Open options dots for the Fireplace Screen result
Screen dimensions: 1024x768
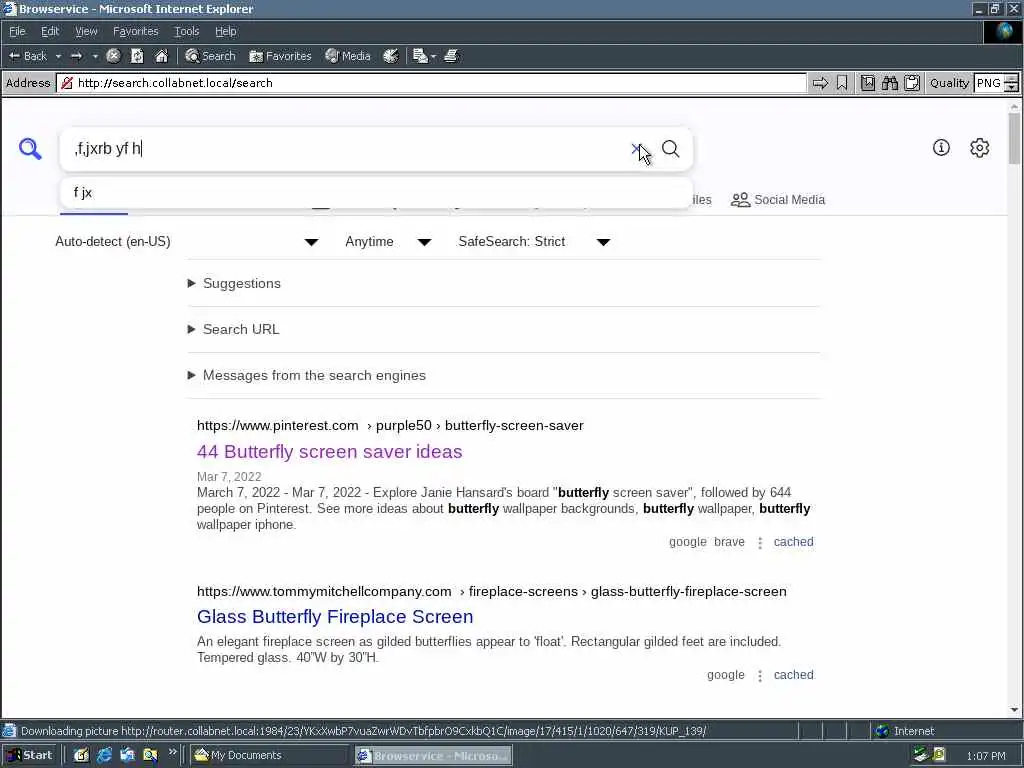[760, 676]
